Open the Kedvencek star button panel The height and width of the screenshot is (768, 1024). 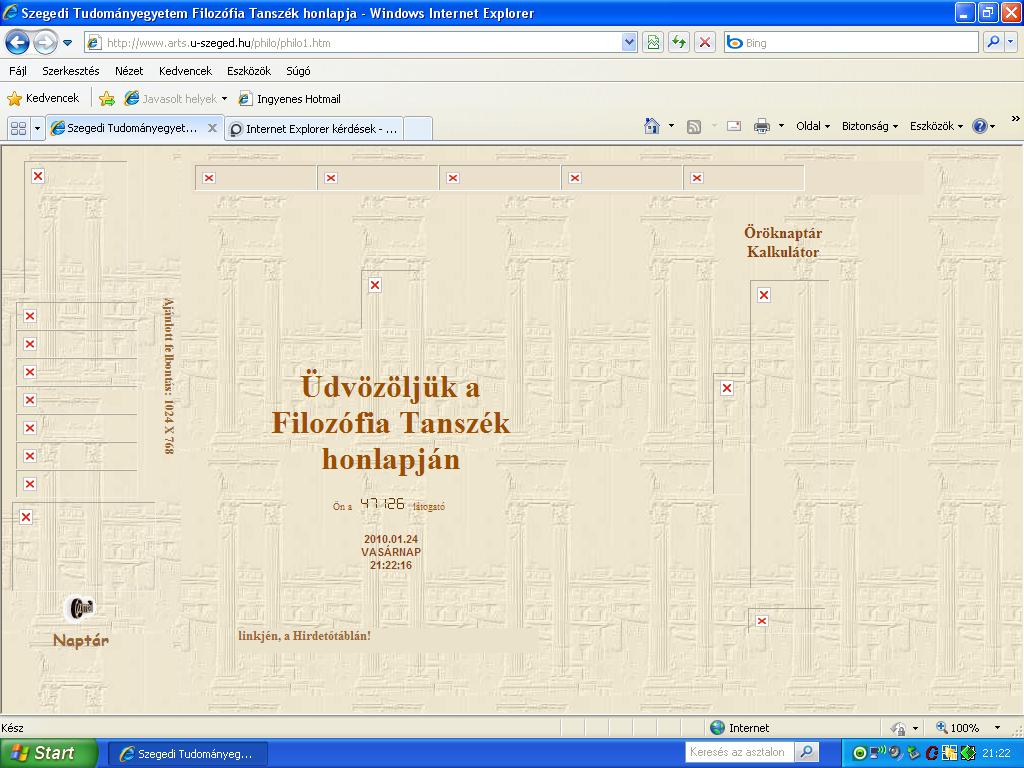coord(43,99)
